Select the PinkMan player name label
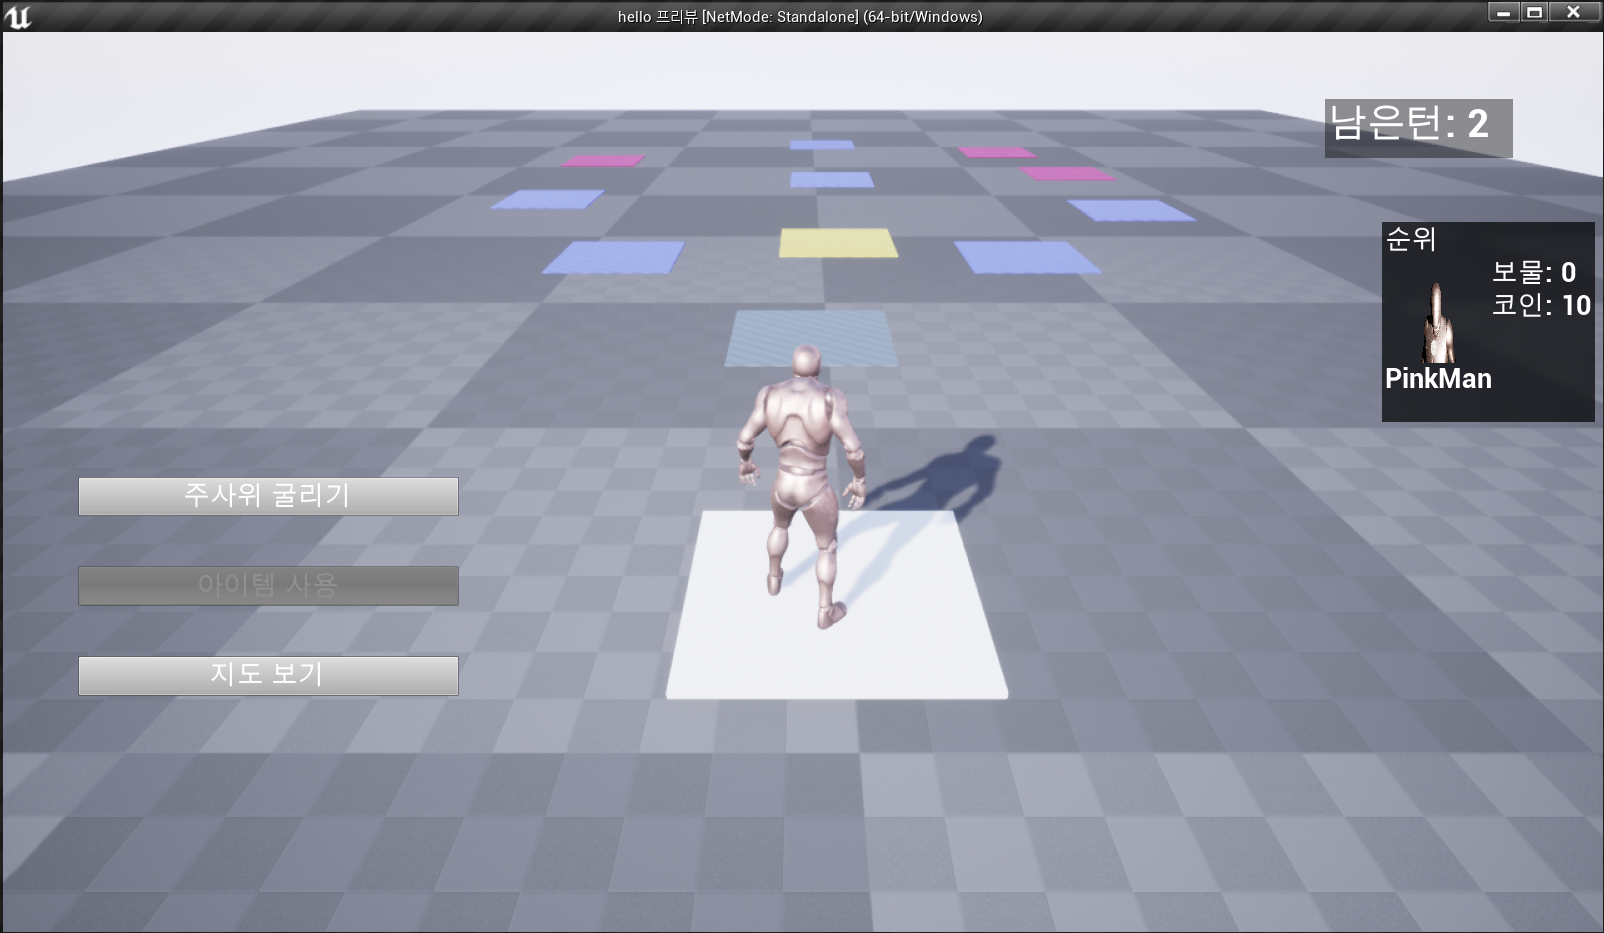This screenshot has width=1604, height=933. (x=1438, y=379)
